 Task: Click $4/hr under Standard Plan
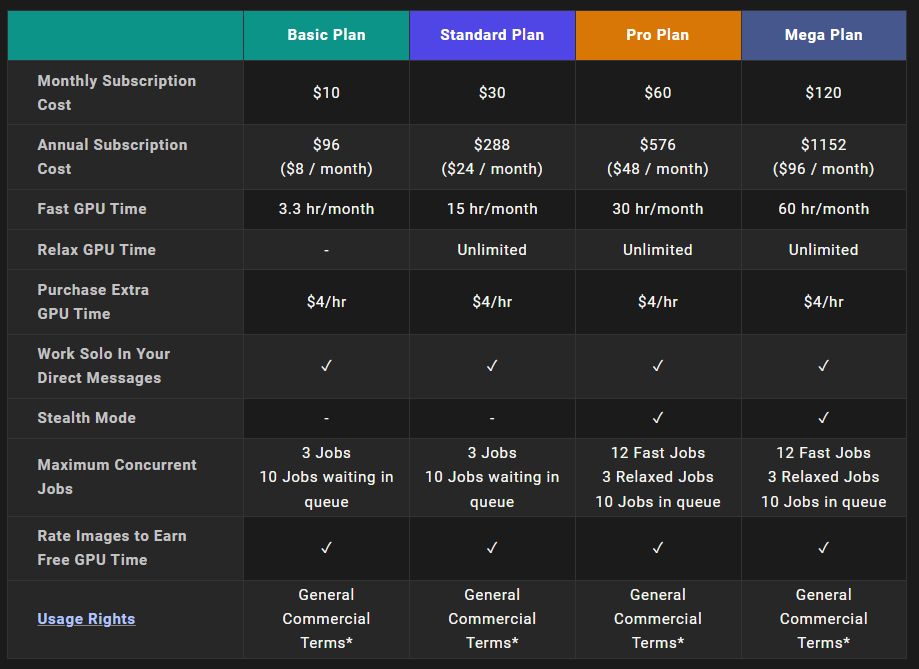coord(492,302)
